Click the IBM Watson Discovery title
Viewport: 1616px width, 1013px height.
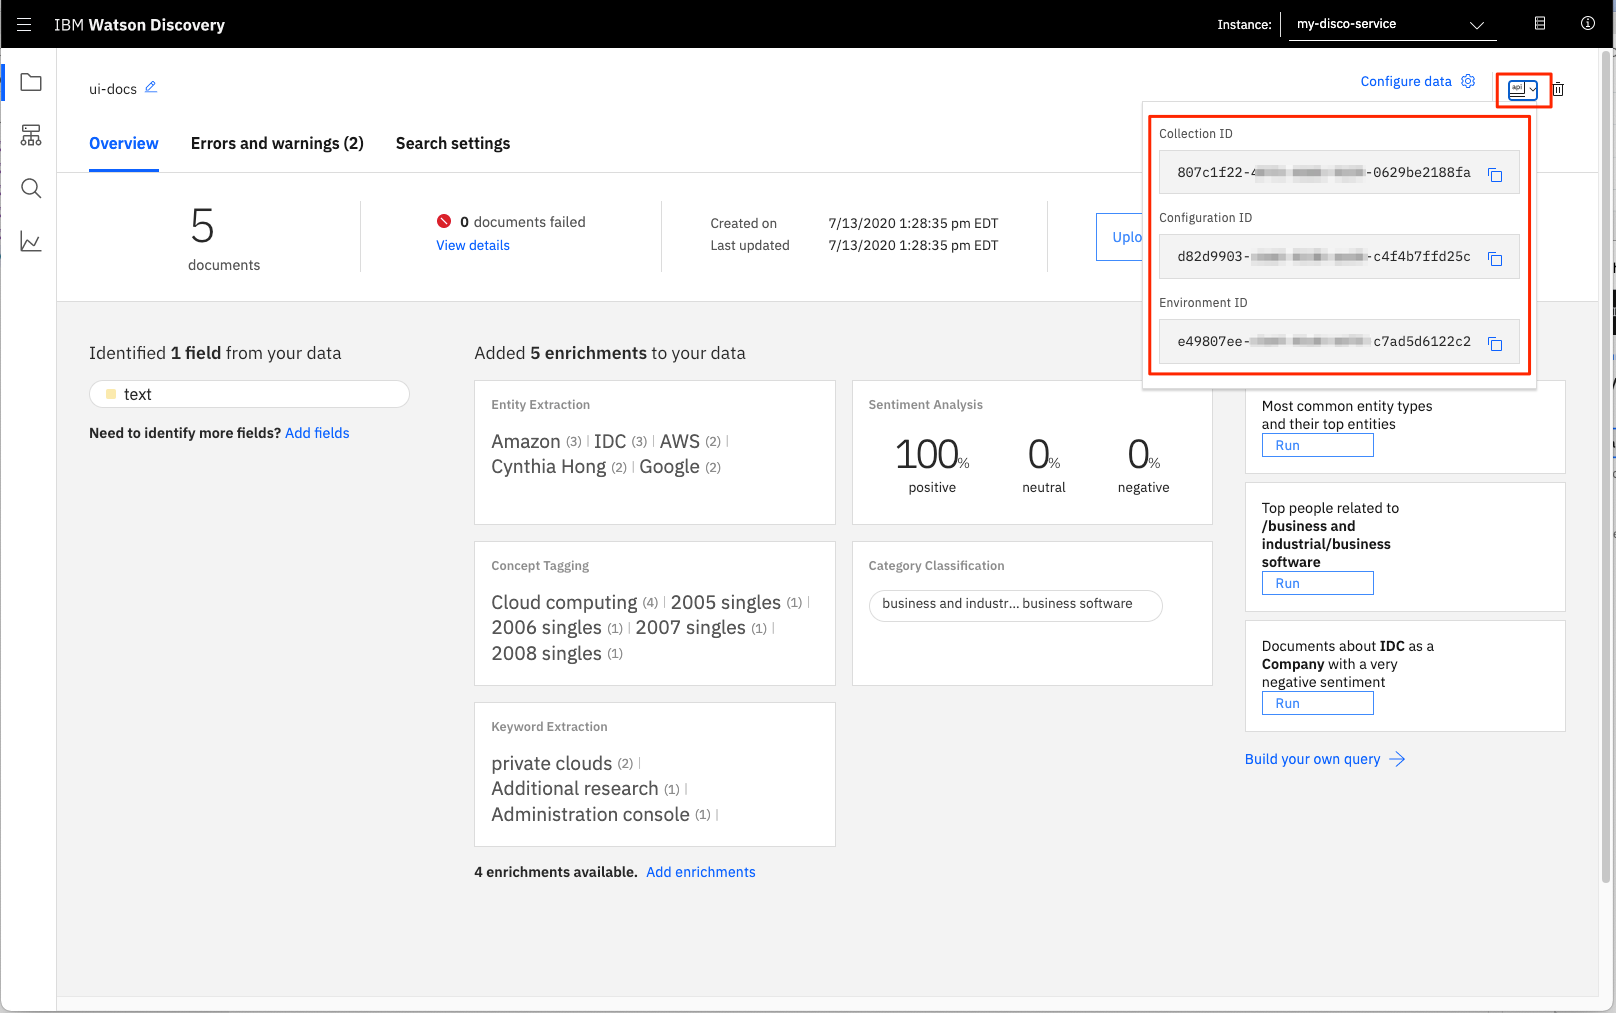pos(140,25)
